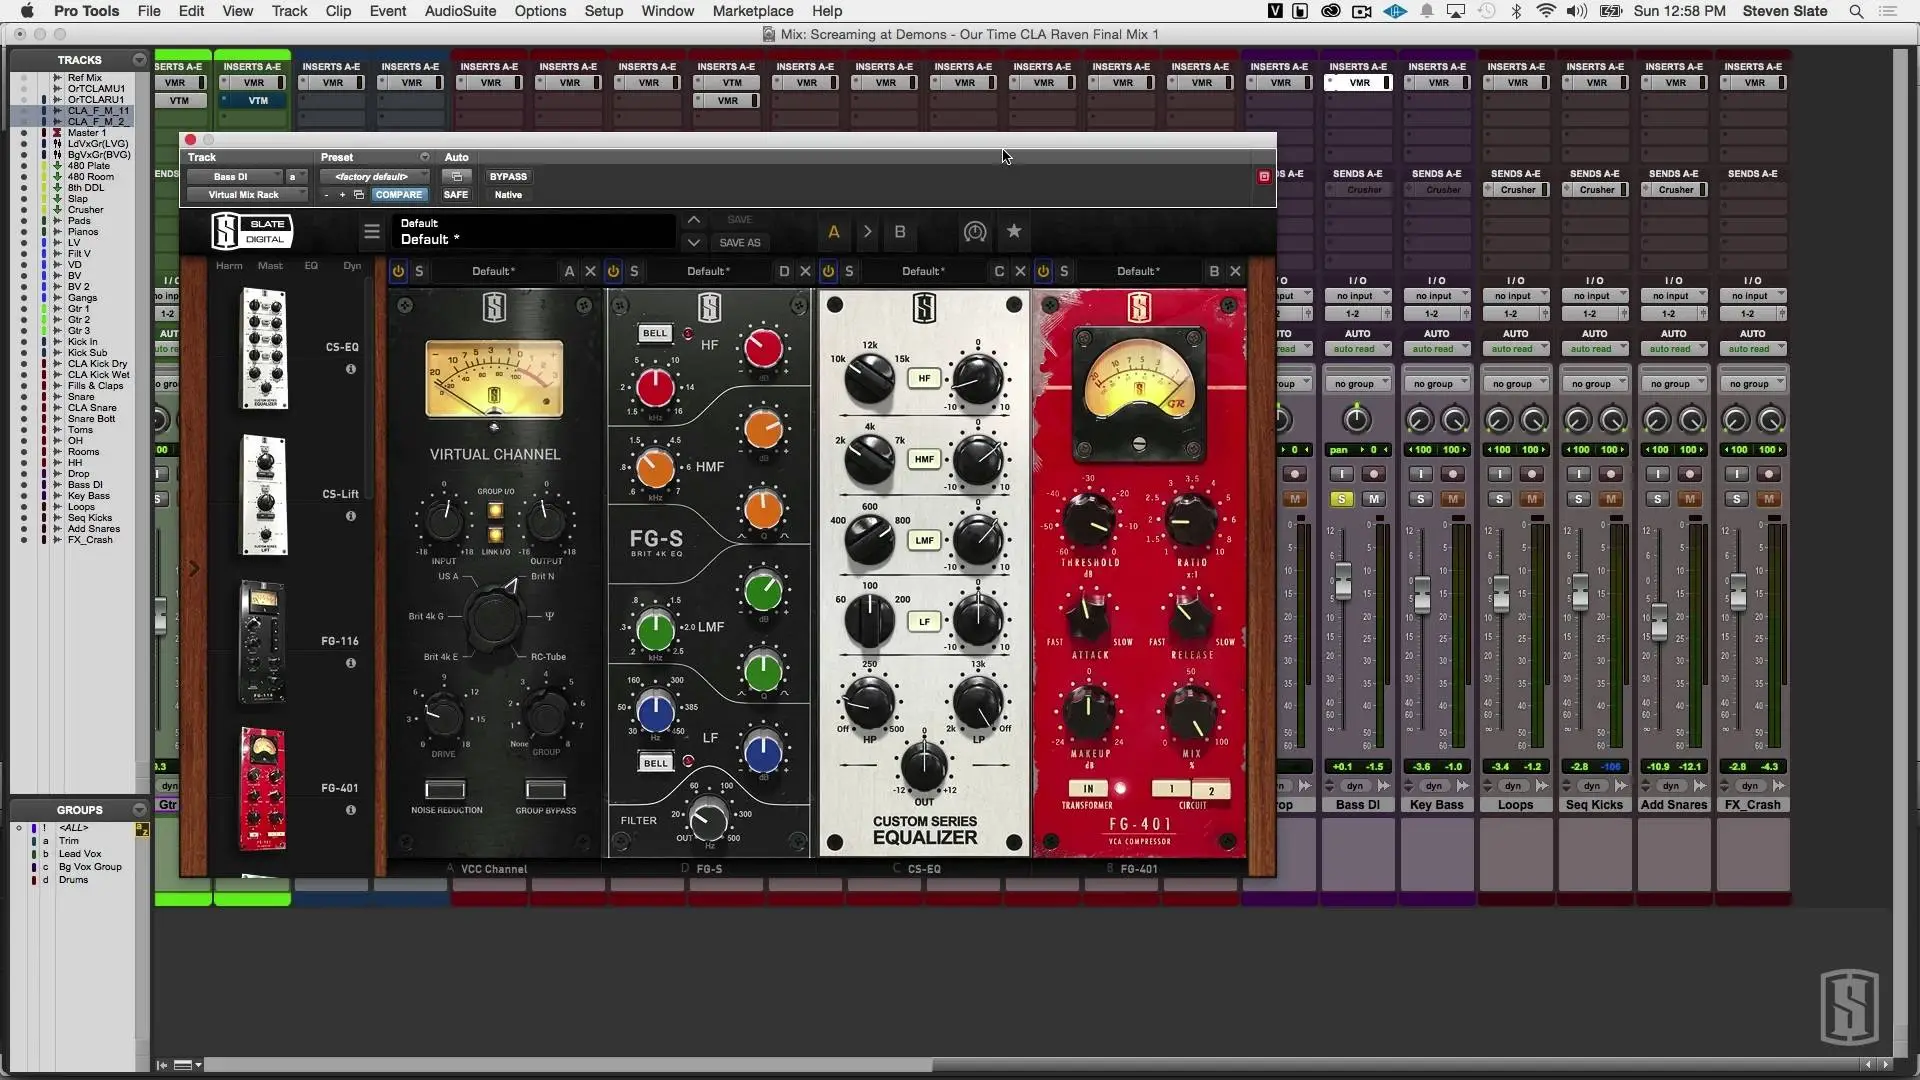Select the Dyn tab in module browser

point(352,266)
